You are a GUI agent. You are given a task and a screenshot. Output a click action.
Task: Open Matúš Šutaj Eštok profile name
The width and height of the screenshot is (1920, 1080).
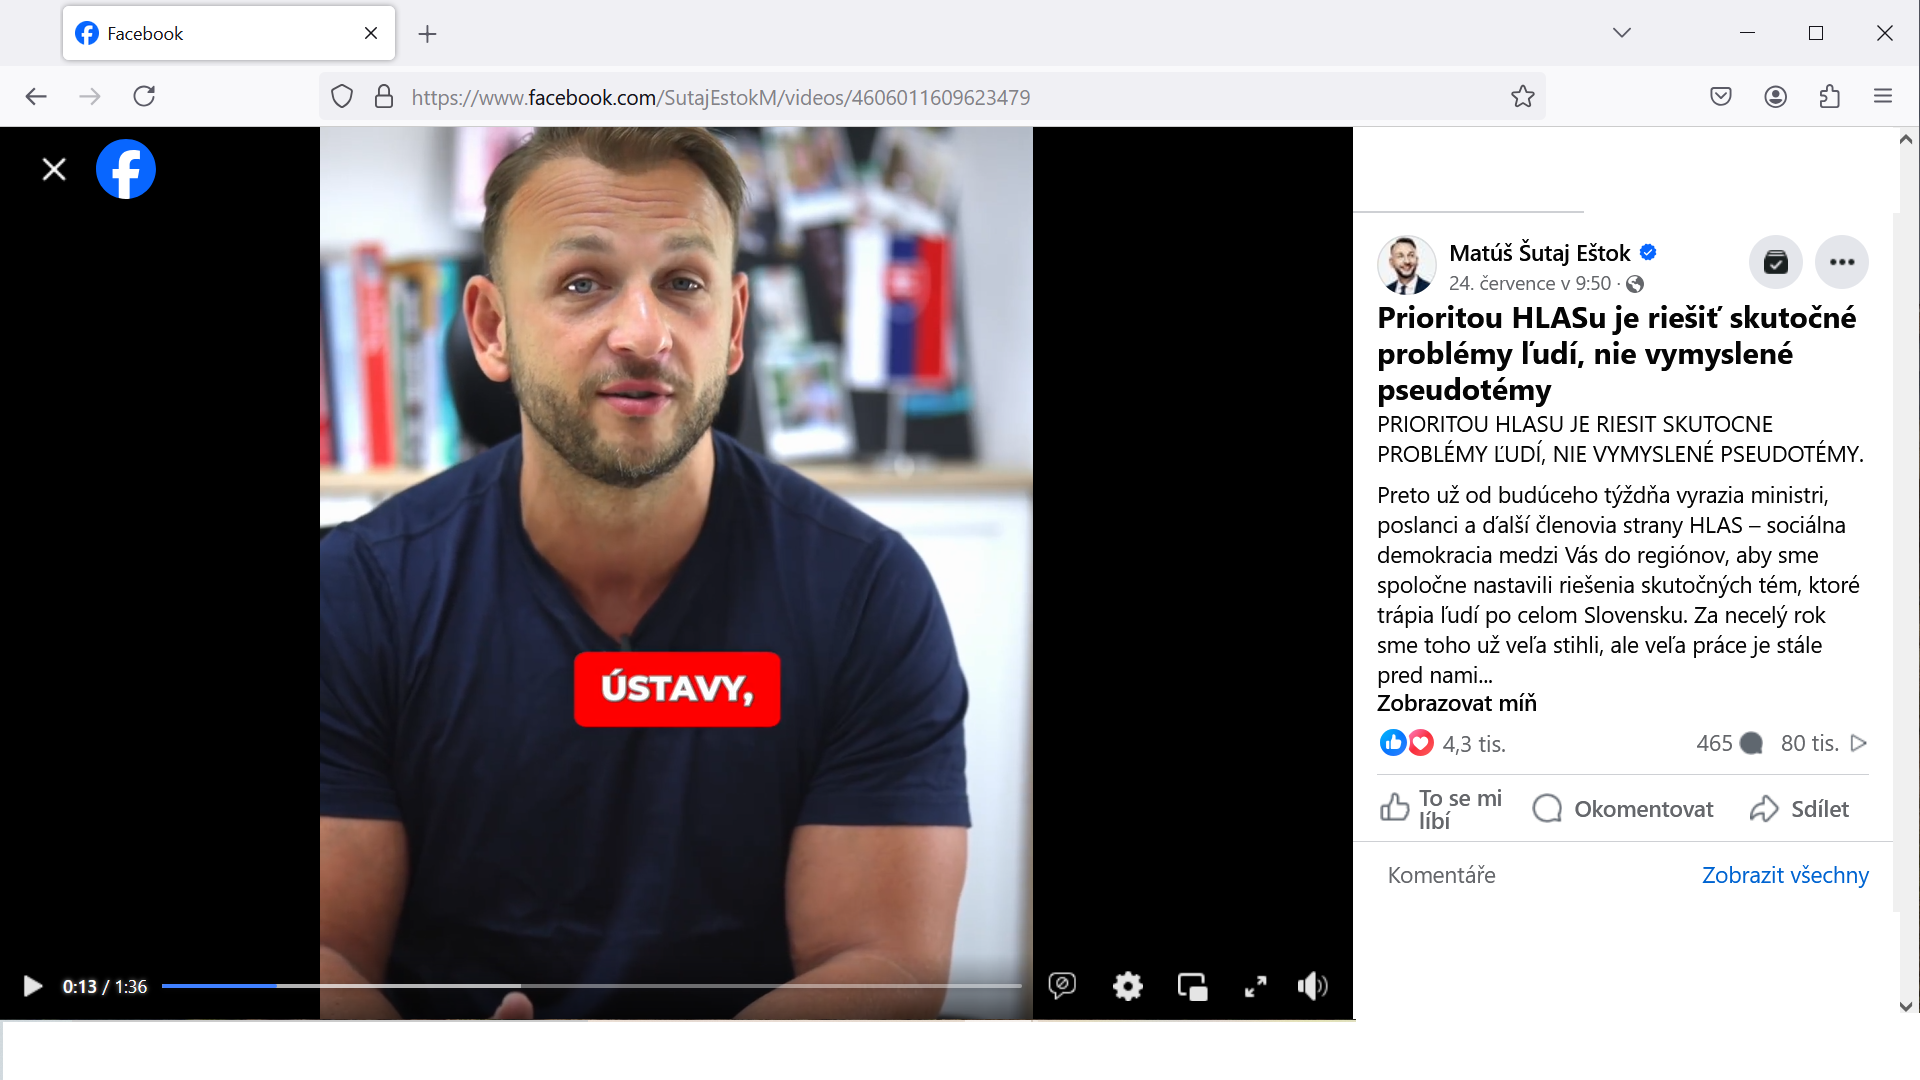[1540, 253]
